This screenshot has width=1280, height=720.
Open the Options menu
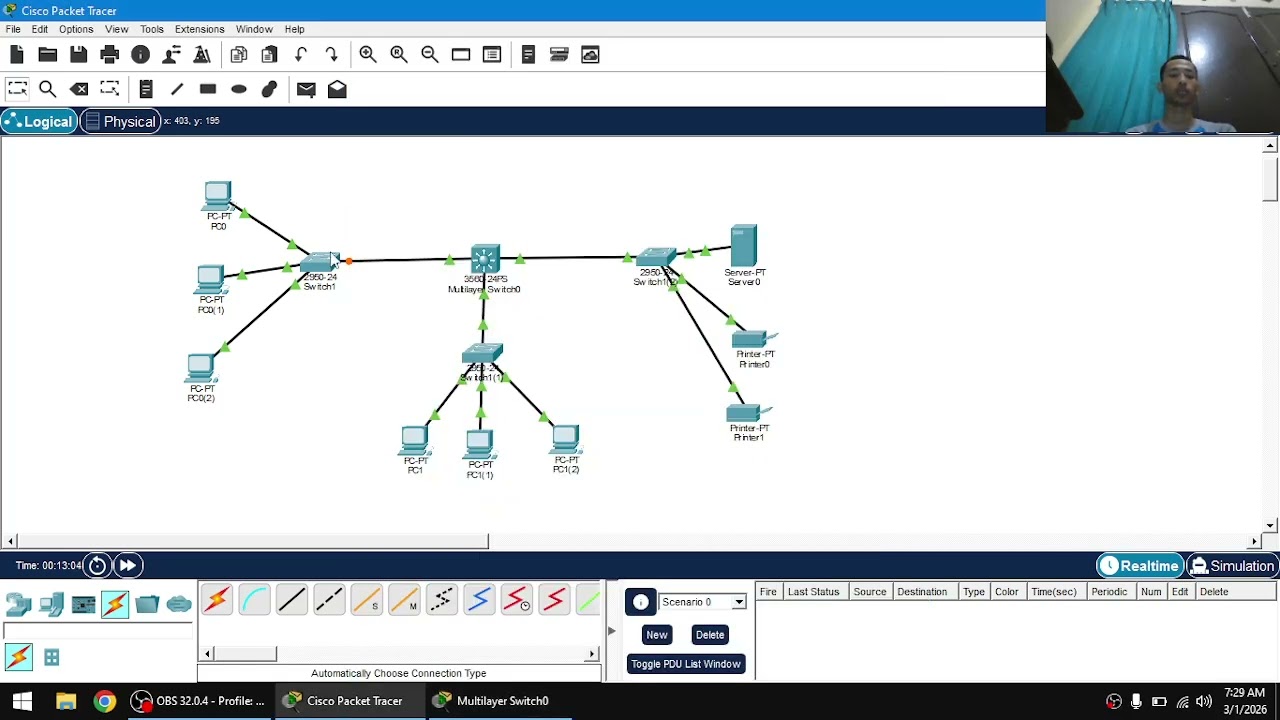tap(76, 29)
